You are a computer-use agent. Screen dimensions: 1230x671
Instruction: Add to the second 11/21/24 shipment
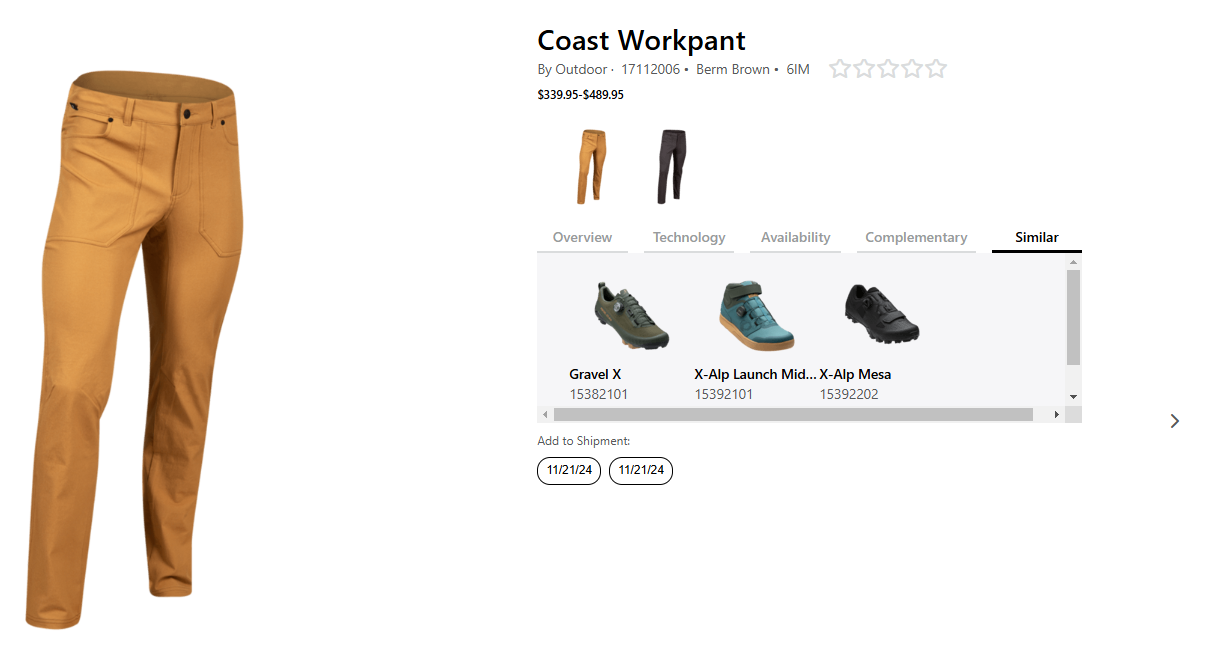pos(641,470)
